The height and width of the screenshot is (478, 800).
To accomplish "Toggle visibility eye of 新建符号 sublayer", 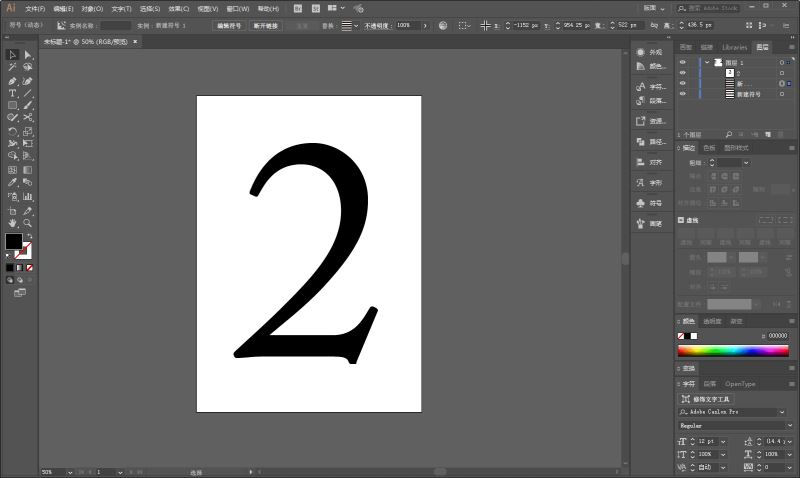I will (x=683, y=94).
